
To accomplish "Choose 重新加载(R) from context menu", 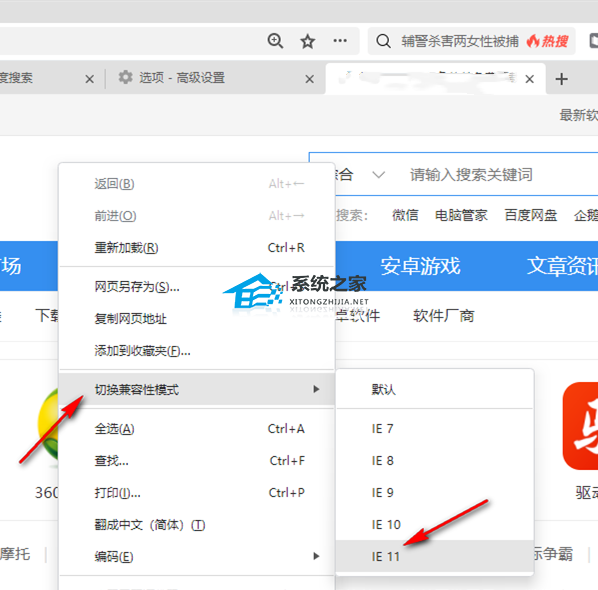I will (x=197, y=248).
